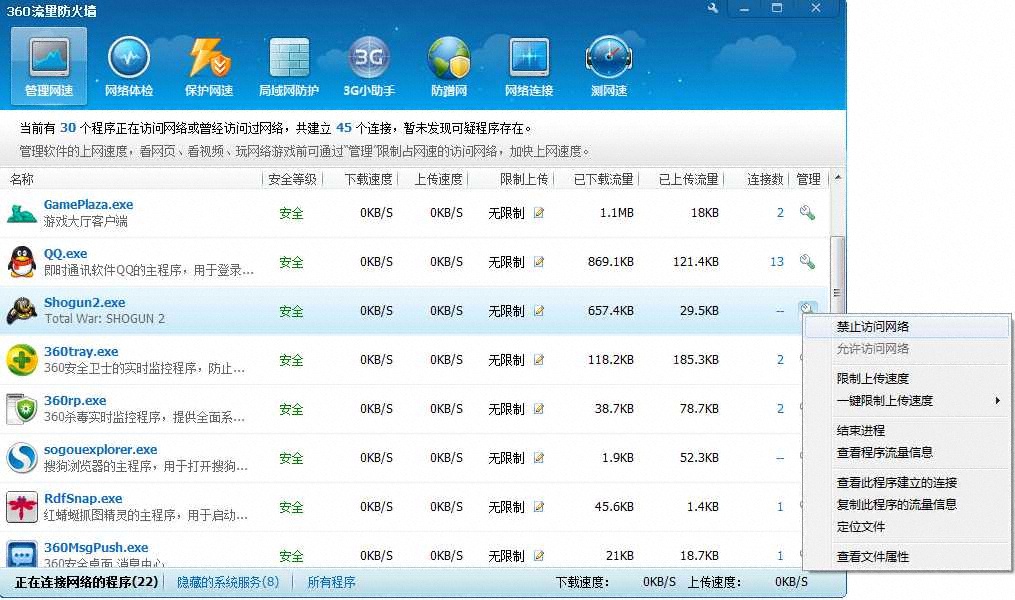Expand 一键限制上传速度 submenu

pos(906,401)
